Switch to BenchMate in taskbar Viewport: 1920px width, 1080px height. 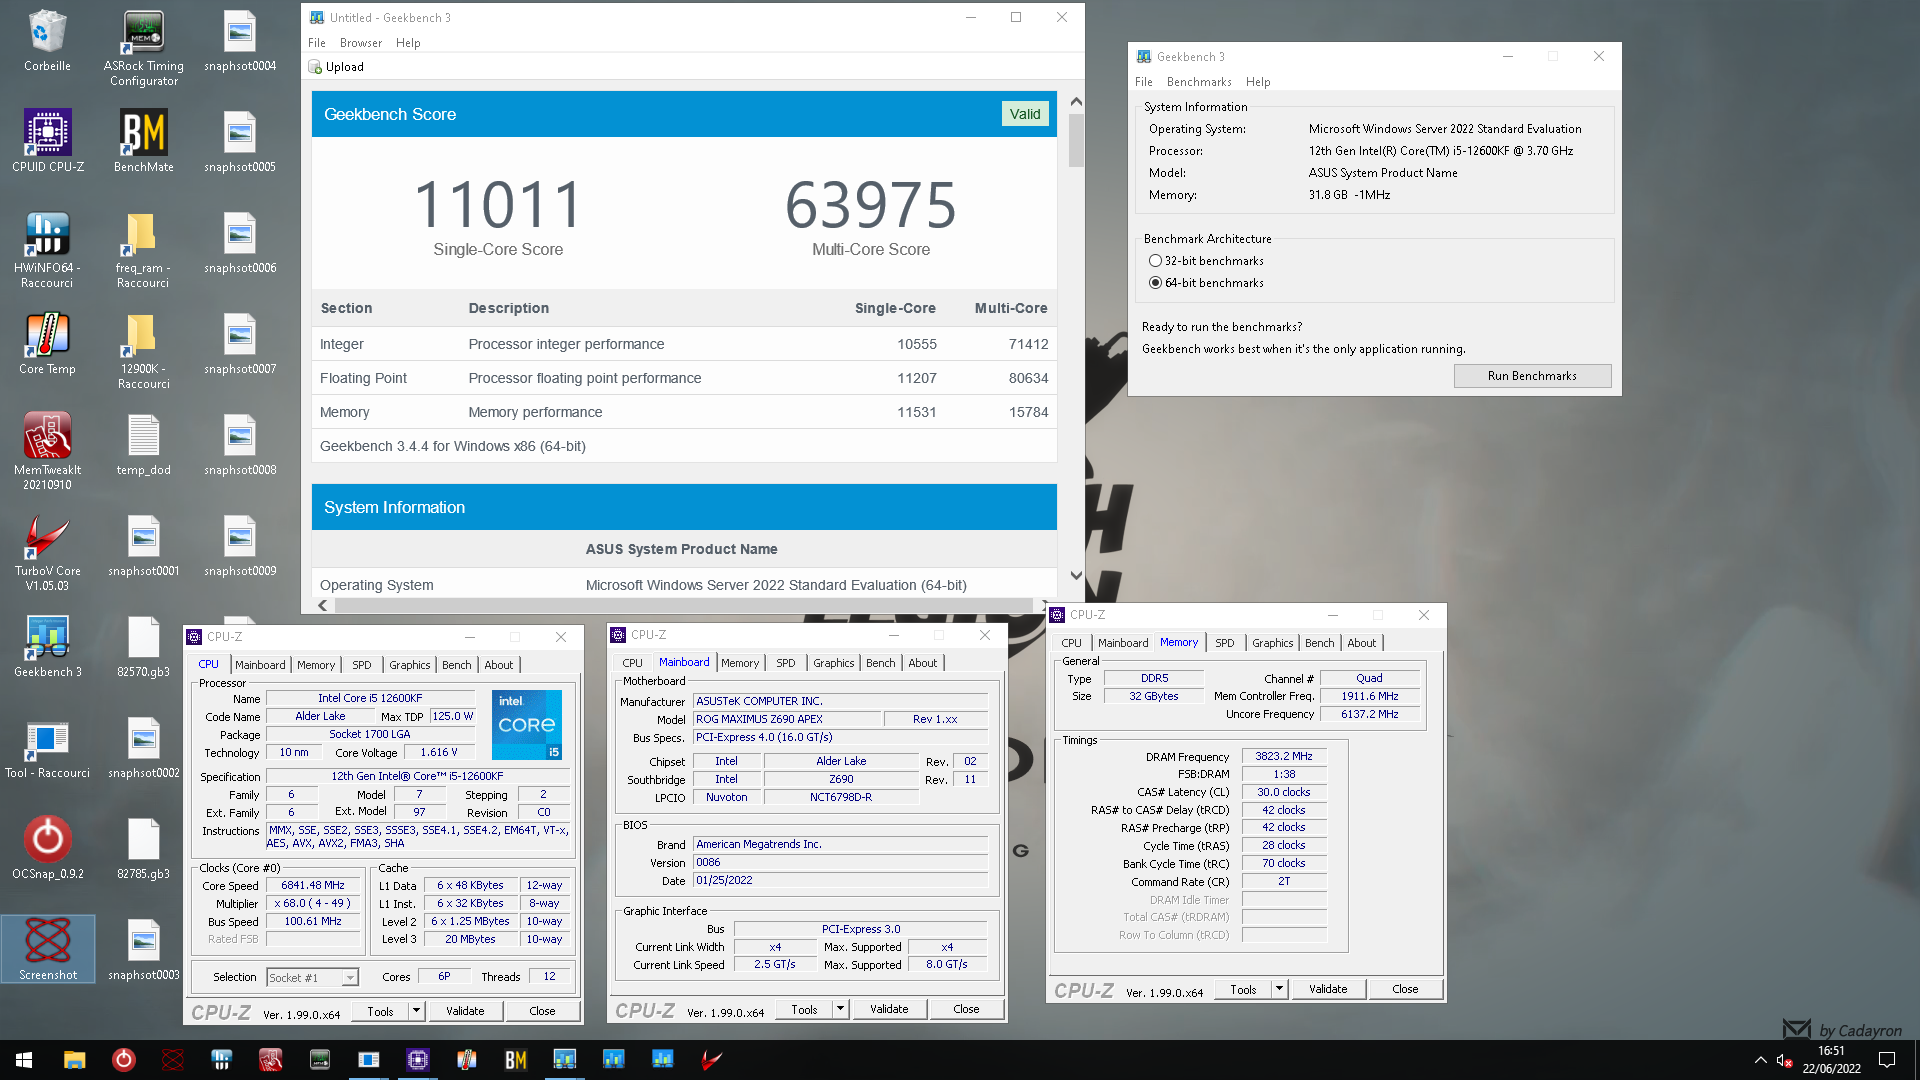click(x=515, y=1060)
